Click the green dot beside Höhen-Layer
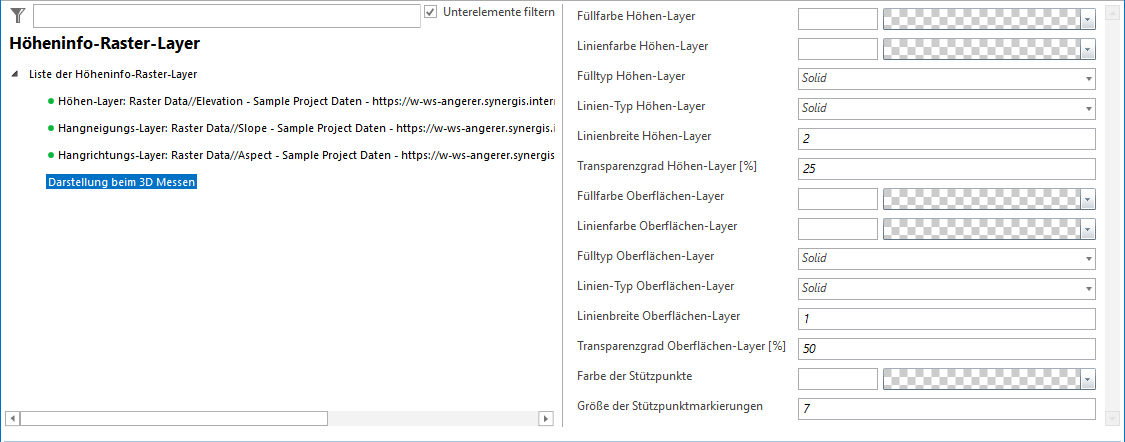This screenshot has width=1125, height=442. click(x=51, y=101)
